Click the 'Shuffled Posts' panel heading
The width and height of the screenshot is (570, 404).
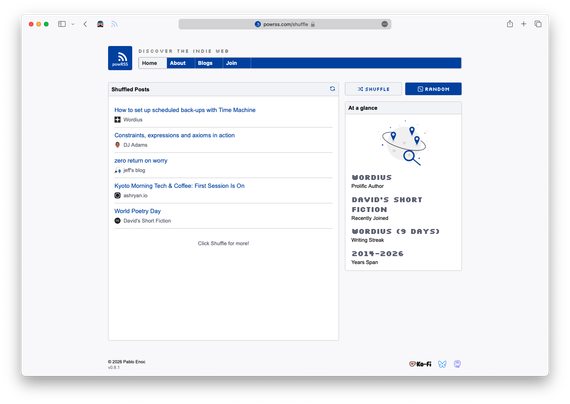pyautogui.click(x=130, y=89)
